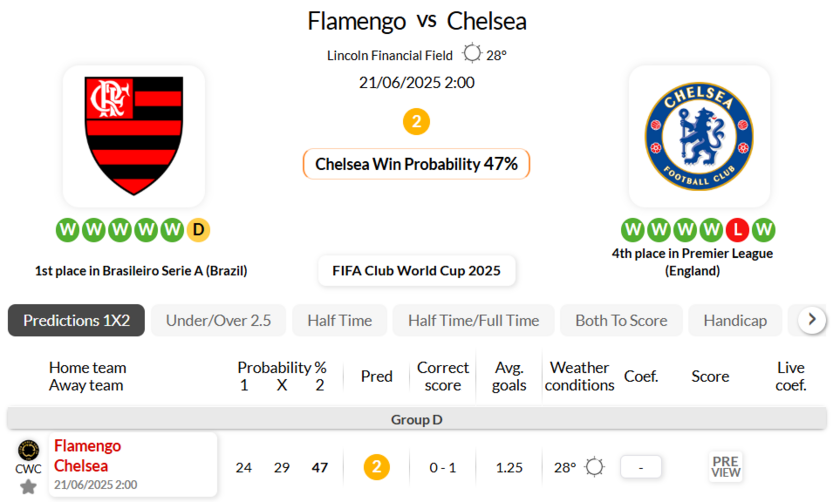Click the PREVIEW button in match row
This screenshot has height=502, width=840.
click(x=726, y=467)
